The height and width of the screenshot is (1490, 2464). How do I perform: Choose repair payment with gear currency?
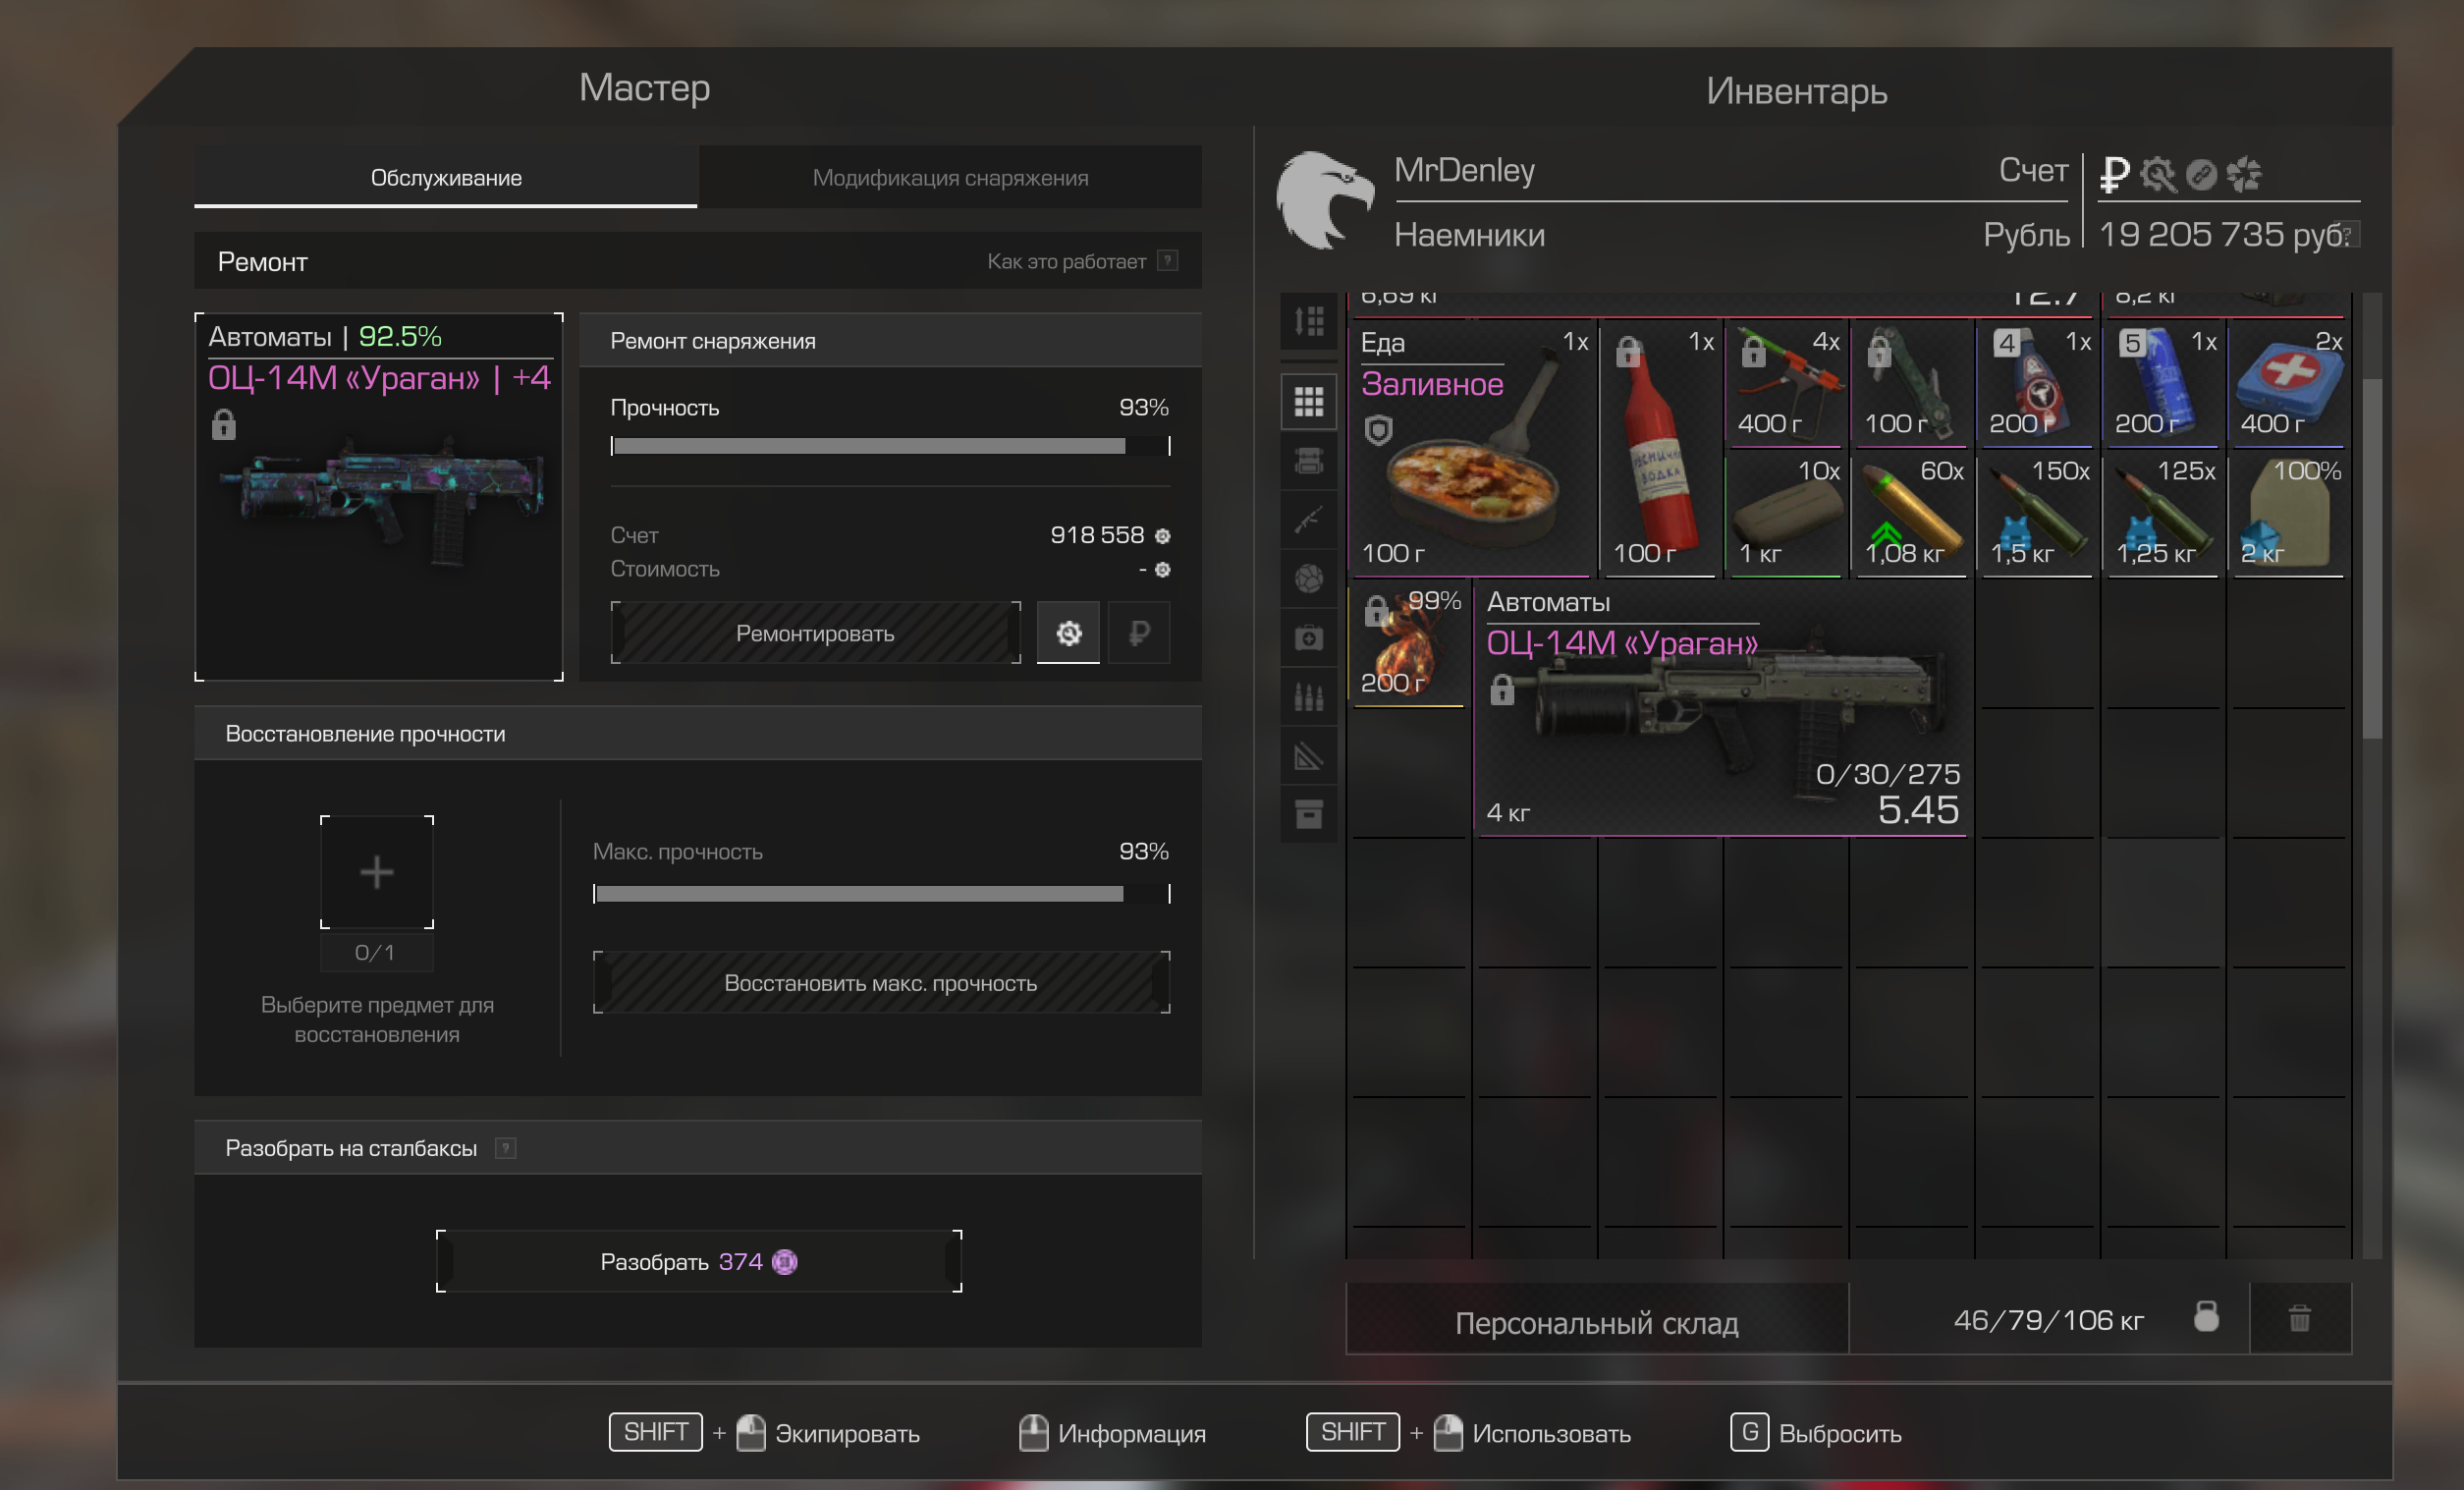[1068, 633]
